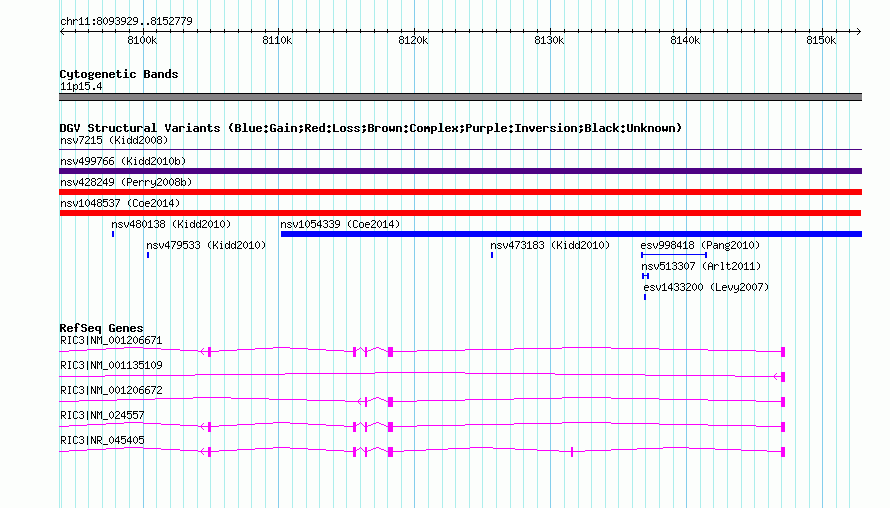Open the nsv499766 (Kidd2010b) variant label
This screenshot has height=508, width=890.
[x=123, y=161]
